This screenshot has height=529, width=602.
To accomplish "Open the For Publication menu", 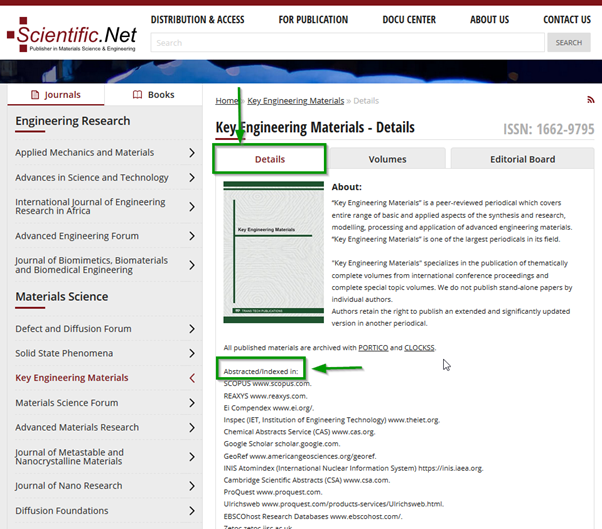I will coord(313,20).
